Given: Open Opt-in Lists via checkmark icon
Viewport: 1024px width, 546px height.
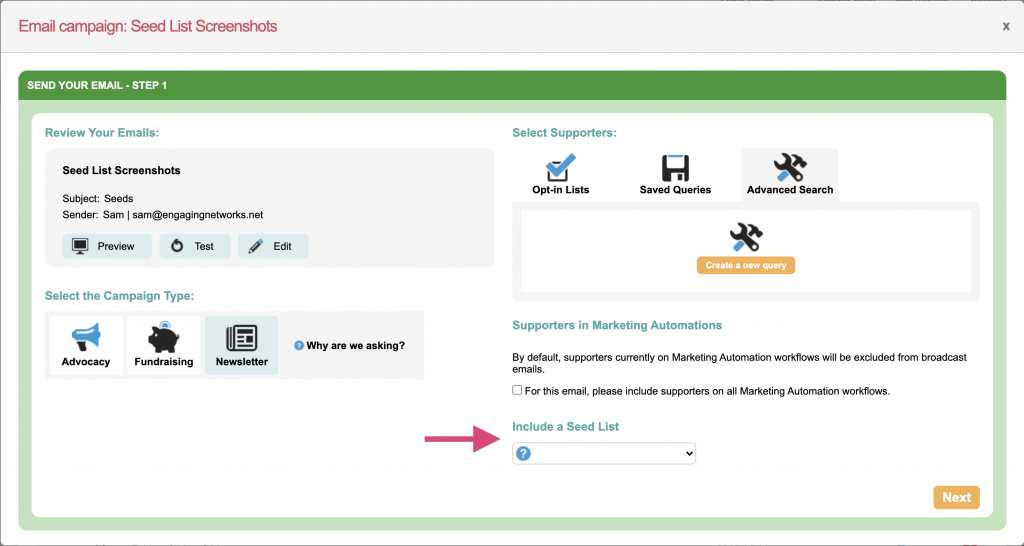Looking at the screenshot, I should 560,167.
